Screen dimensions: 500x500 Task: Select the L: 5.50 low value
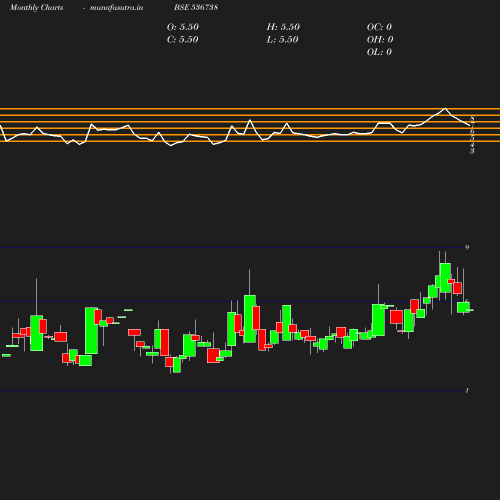[x=282, y=40]
